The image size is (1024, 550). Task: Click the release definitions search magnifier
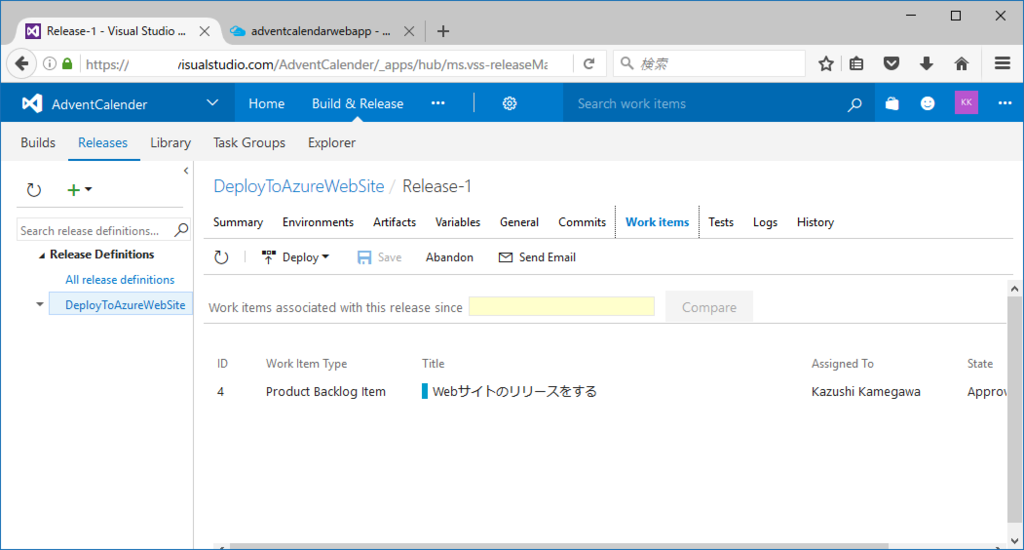point(182,230)
